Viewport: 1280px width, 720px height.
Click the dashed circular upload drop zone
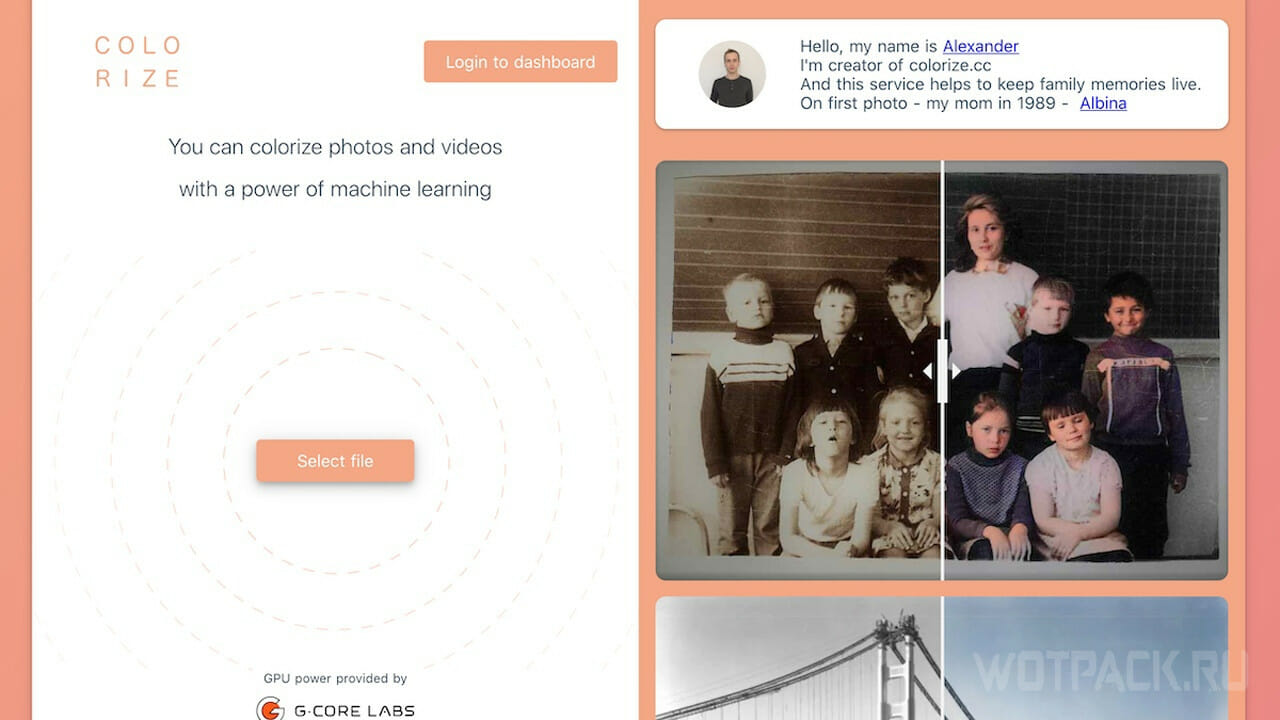(335, 461)
